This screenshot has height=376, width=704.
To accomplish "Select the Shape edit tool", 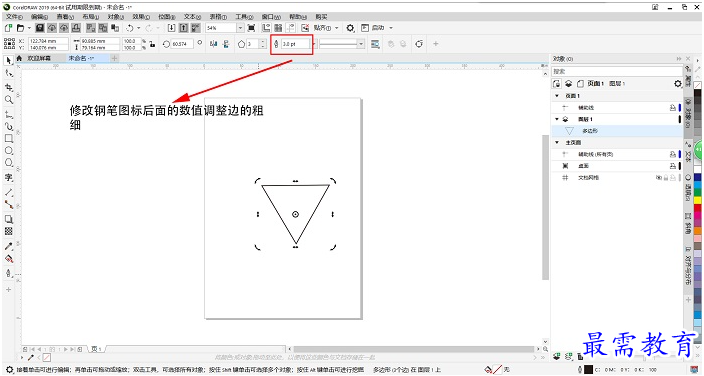I will 9,73.
